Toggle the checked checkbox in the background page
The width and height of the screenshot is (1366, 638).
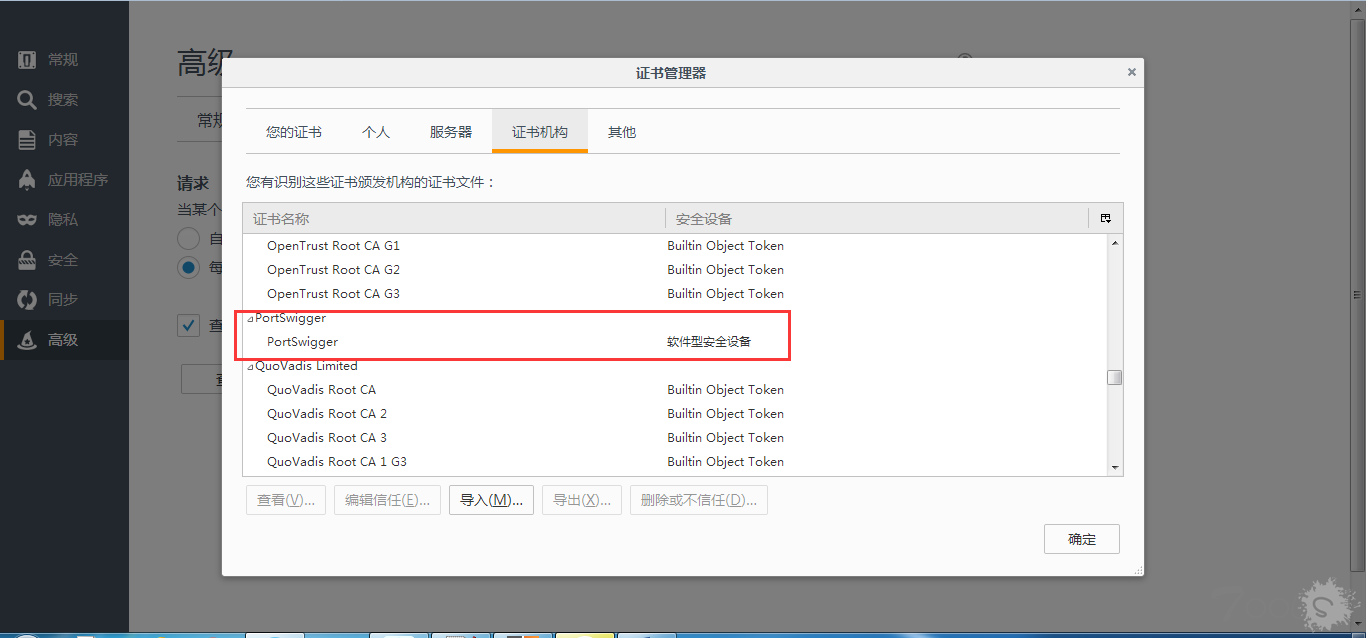pyautogui.click(x=188, y=325)
